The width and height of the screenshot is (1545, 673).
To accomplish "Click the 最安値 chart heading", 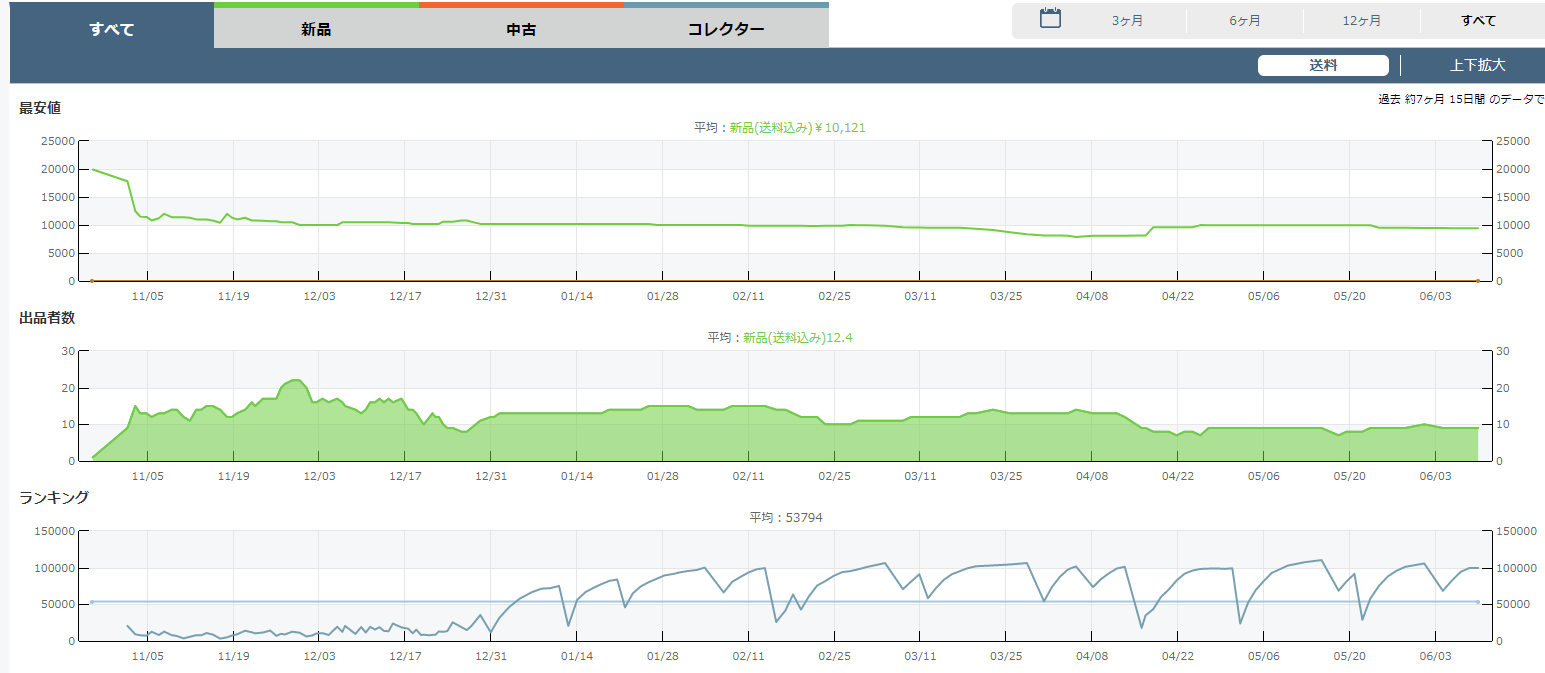I will [40, 108].
